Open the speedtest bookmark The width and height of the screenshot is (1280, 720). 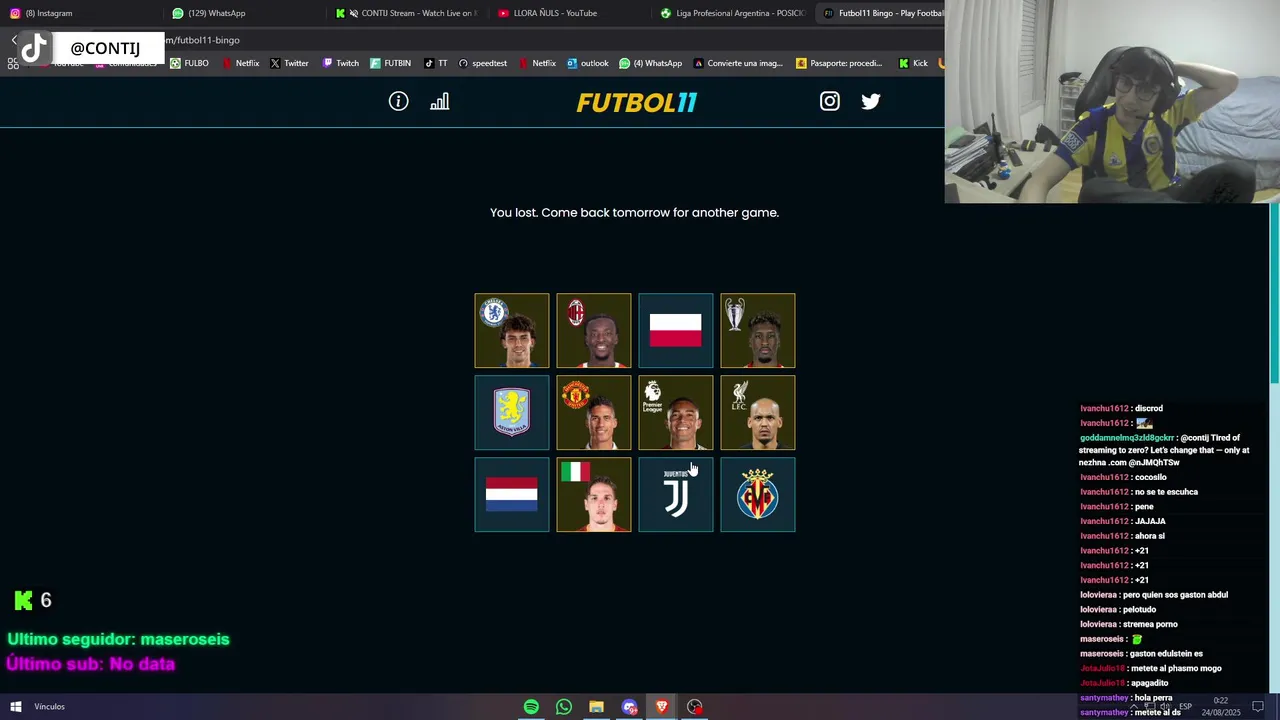(482, 63)
